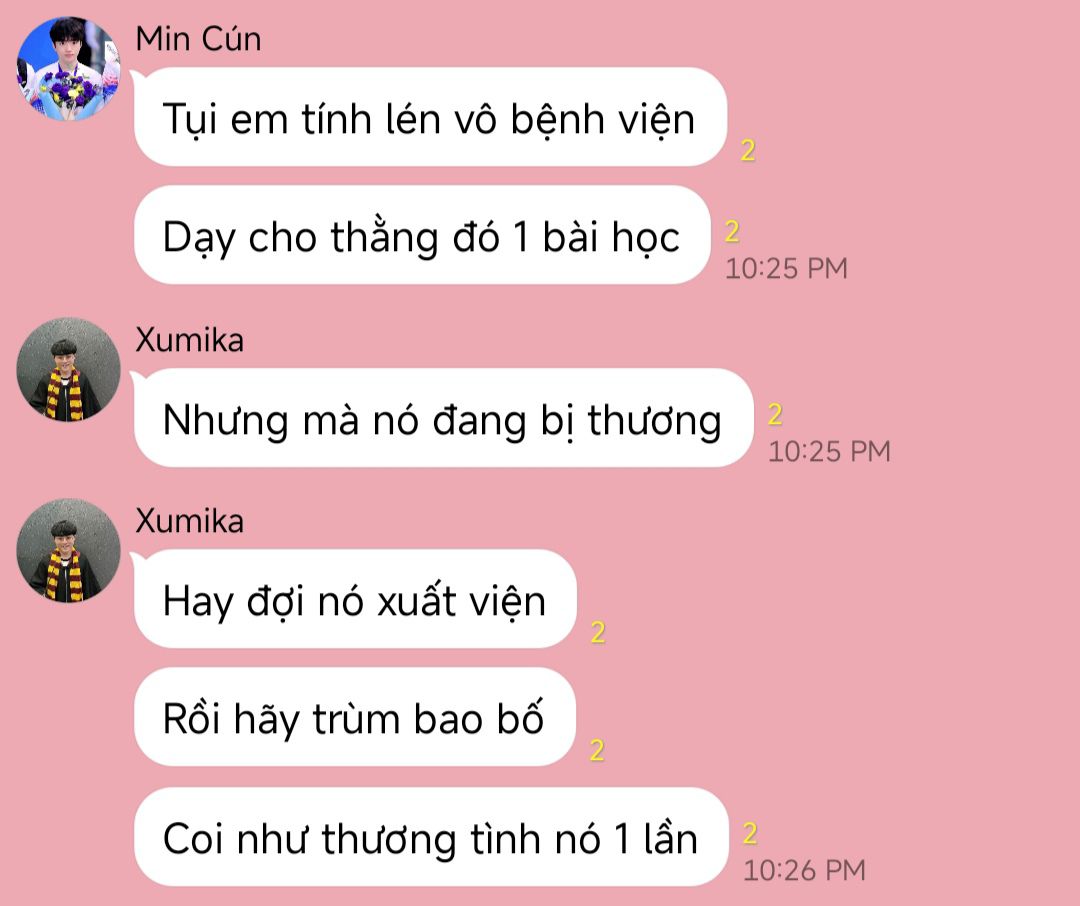Image resolution: width=1080 pixels, height=906 pixels.
Task: Select message 'Nhưng mà nó đang bị thương'
Action: (x=444, y=418)
